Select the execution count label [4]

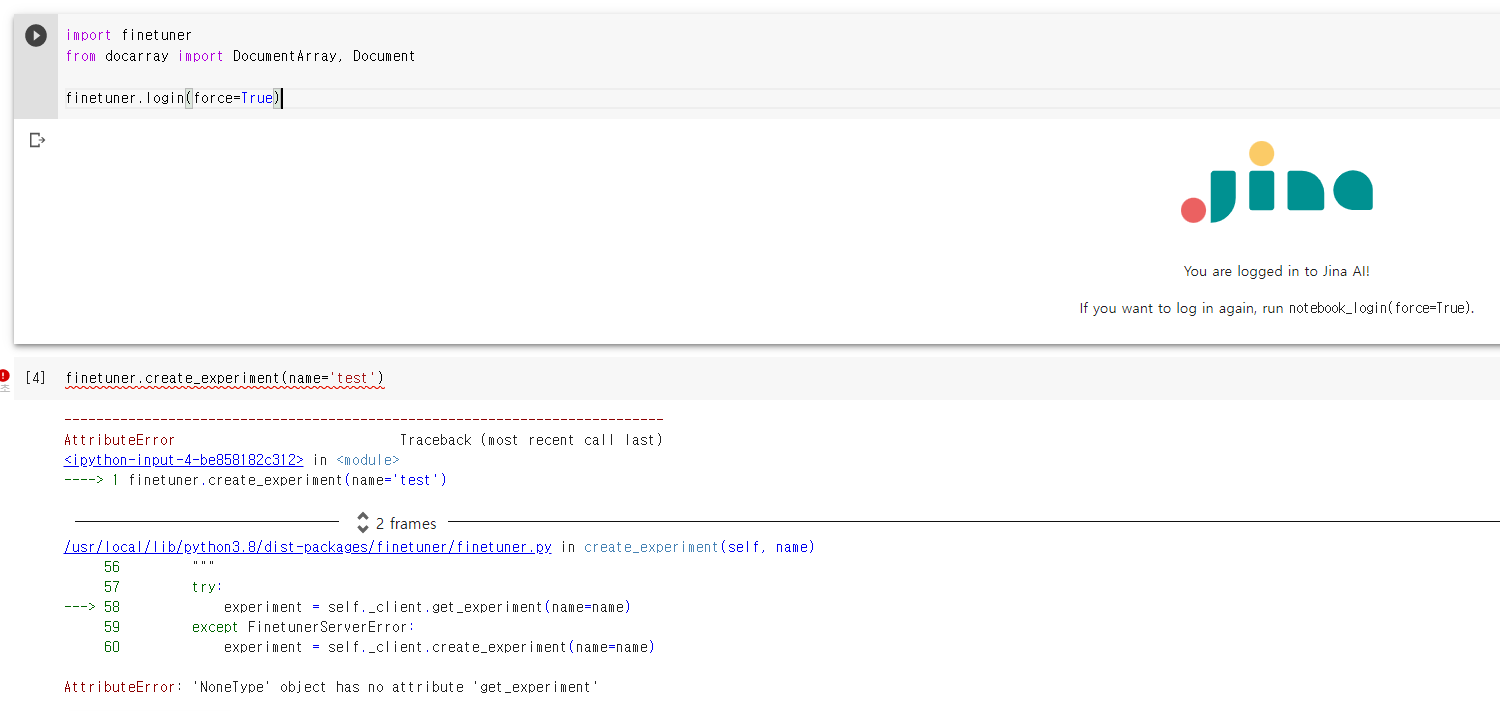[x=36, y=377]
